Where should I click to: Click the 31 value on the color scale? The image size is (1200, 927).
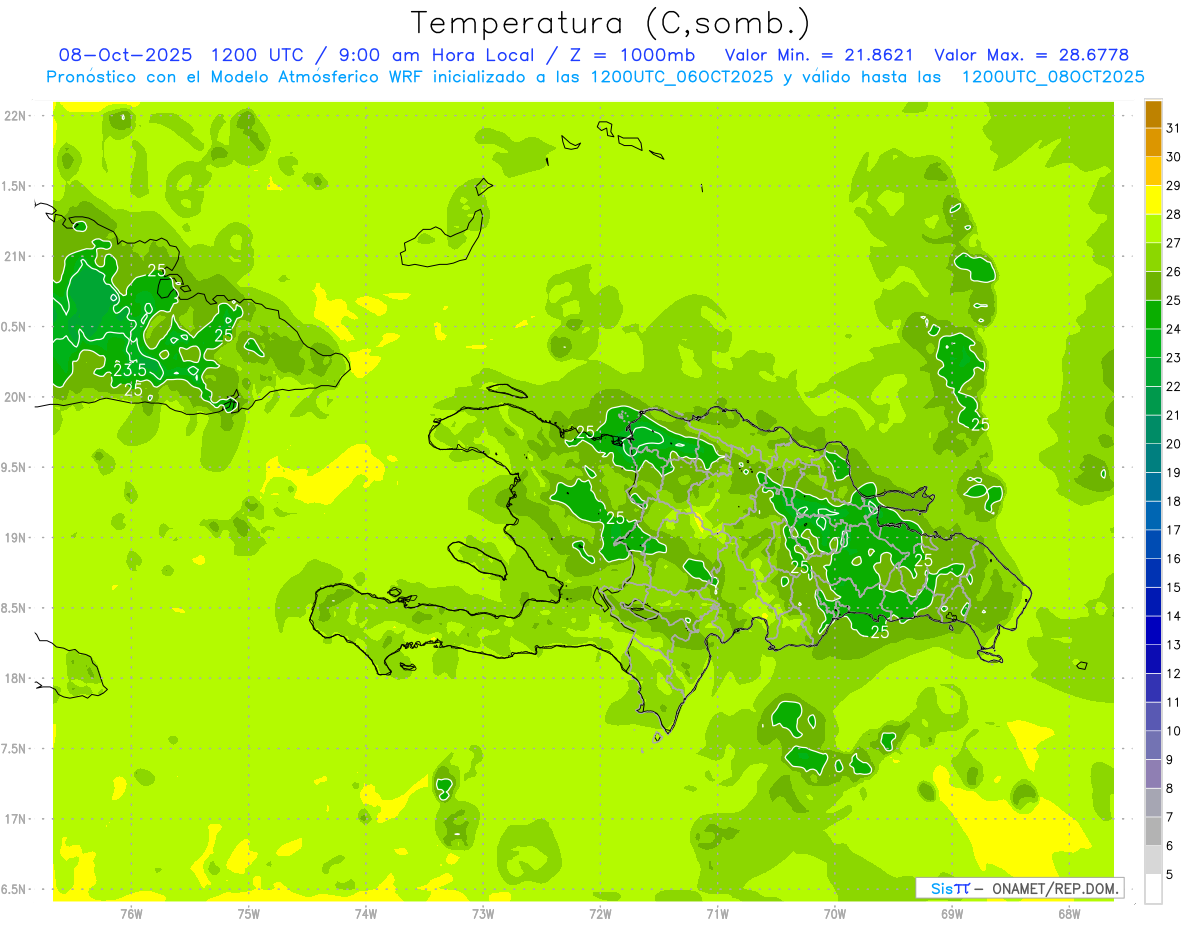[x=1174, y=128]
